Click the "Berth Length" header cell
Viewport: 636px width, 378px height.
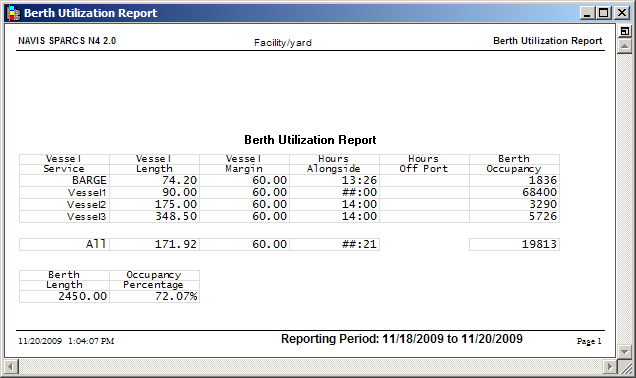pyautogui.click(x=64, y=280)
